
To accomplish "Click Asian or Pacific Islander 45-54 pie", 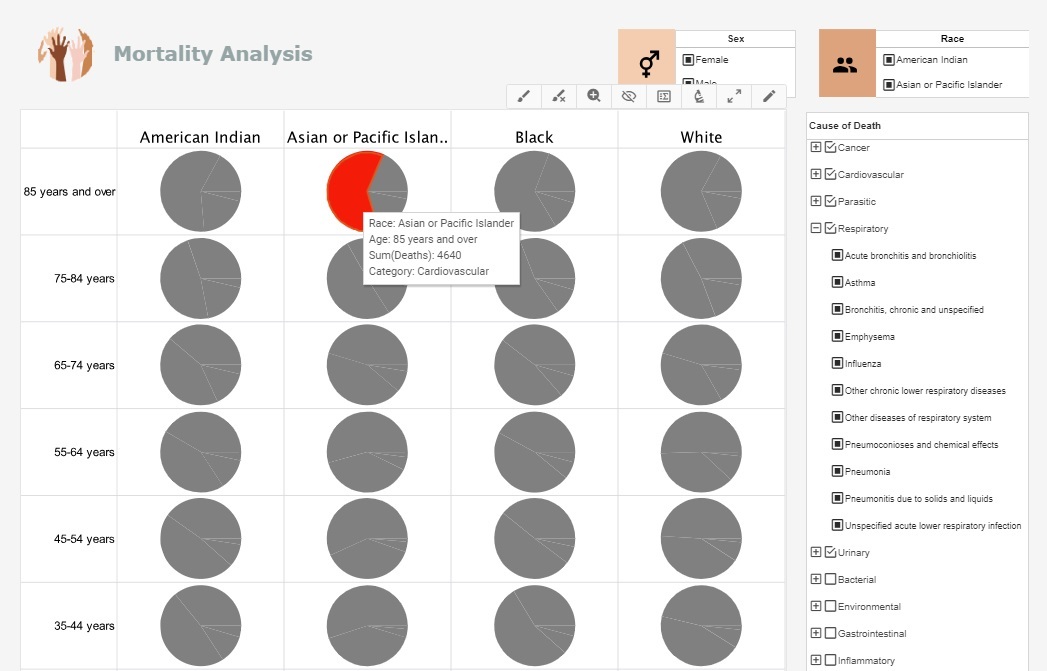I will 367,539.
